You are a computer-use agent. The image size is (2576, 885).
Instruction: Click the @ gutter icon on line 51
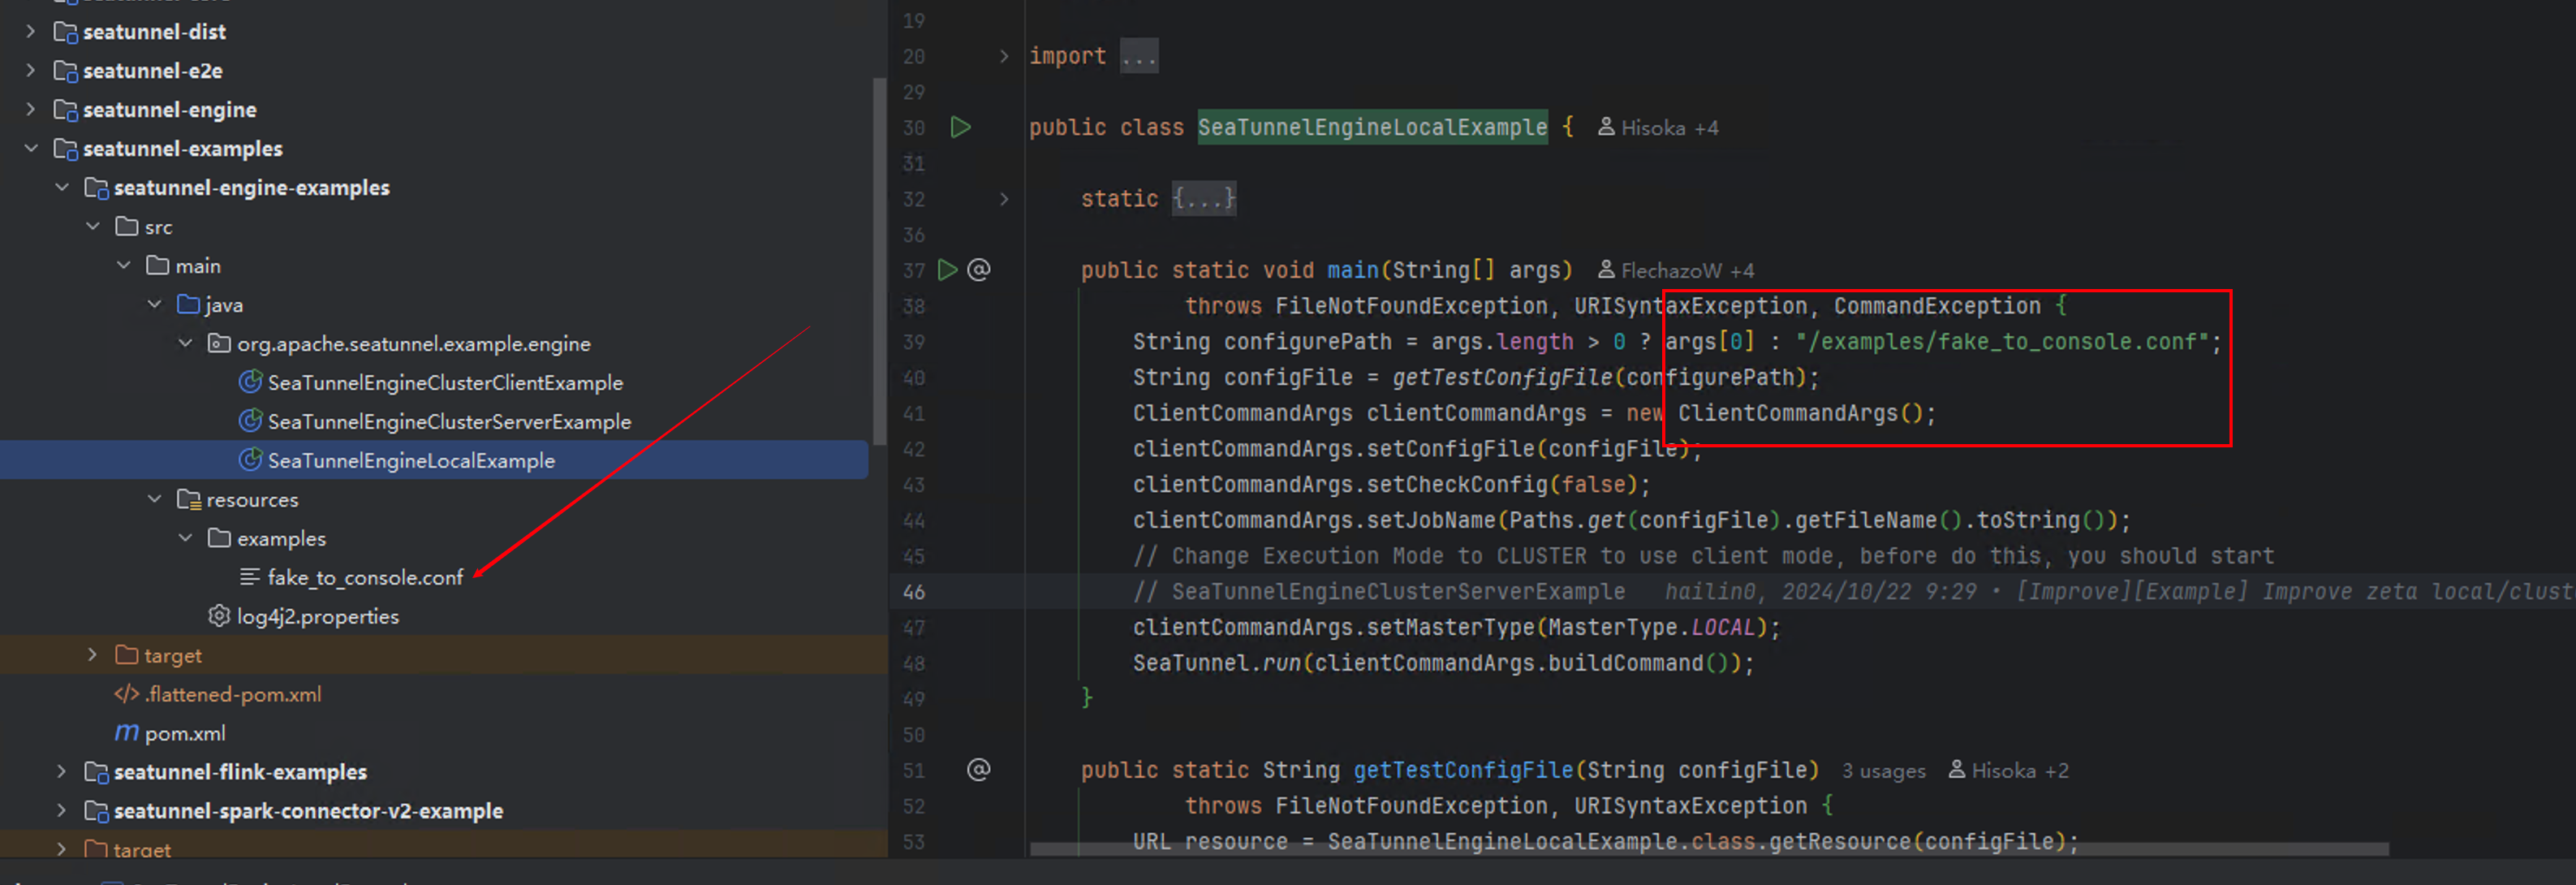(x=979, y=770)
